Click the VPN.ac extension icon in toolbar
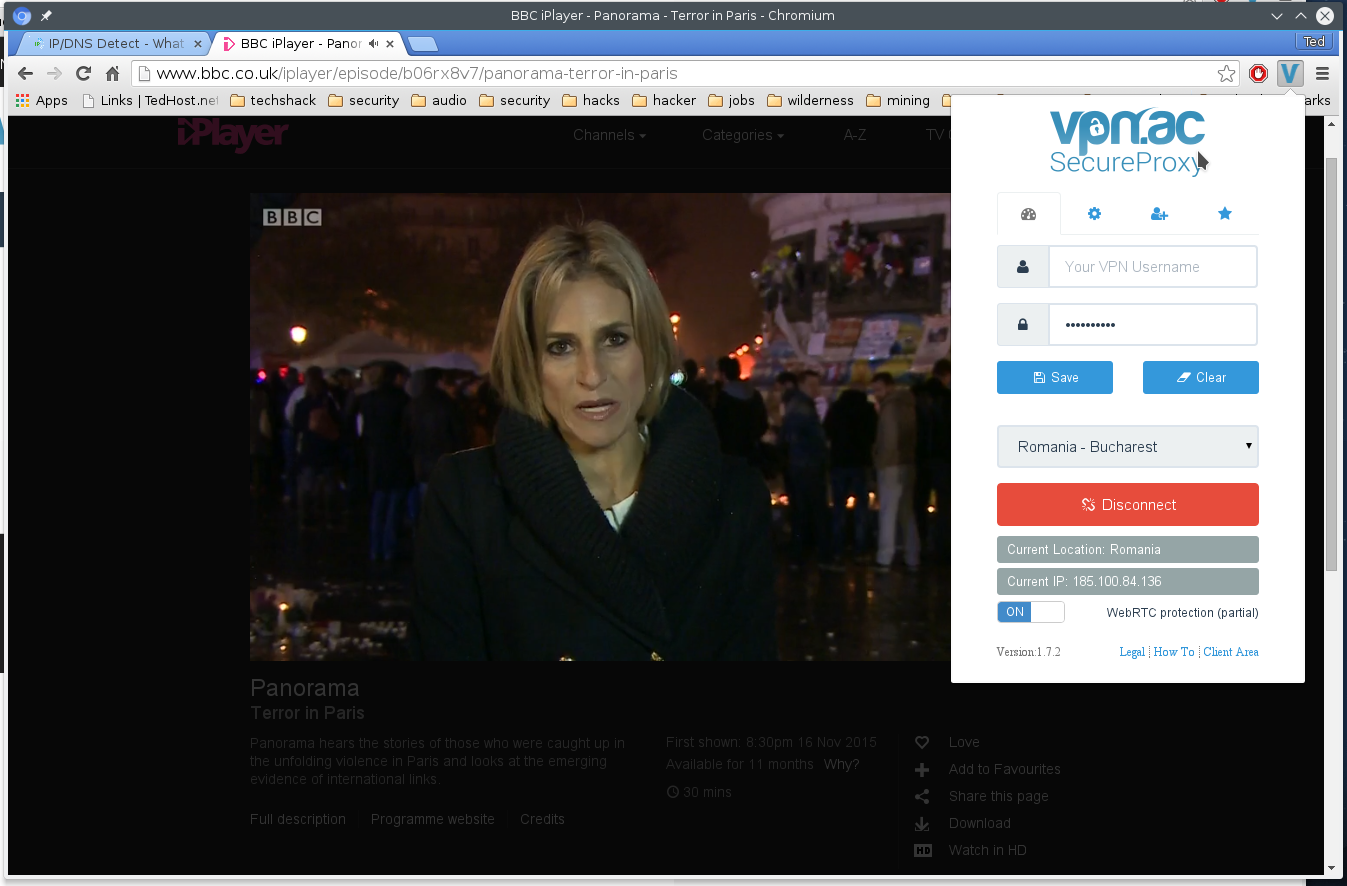Image resolution: width=1347 pixels, height=886 pixels. [1290, 73]
